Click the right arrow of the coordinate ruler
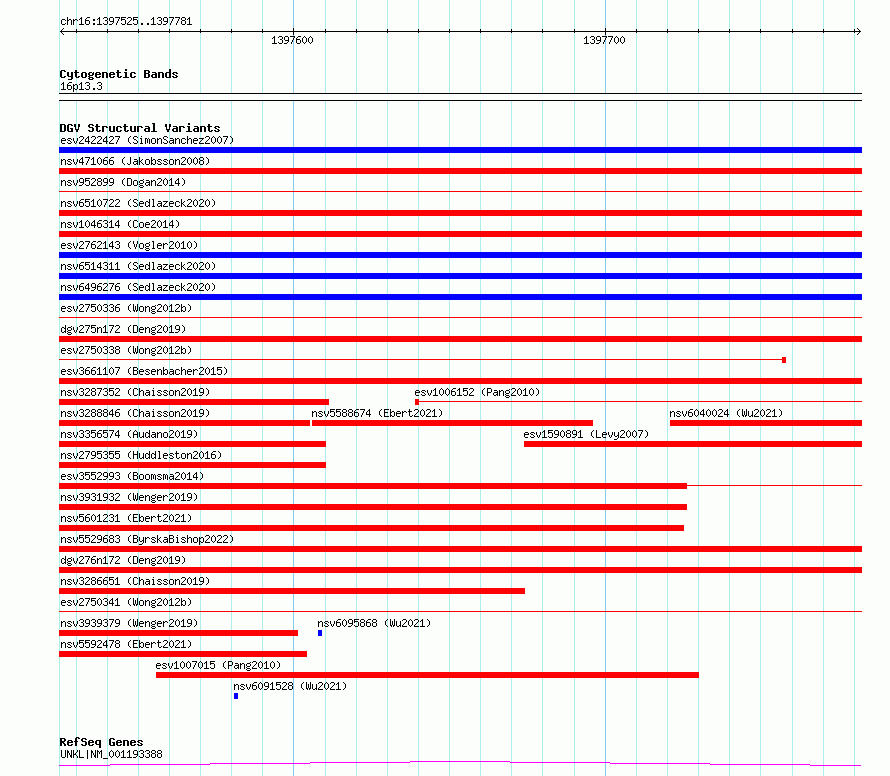Viewport: 890px width, 776px height. [x=858, y=32]
